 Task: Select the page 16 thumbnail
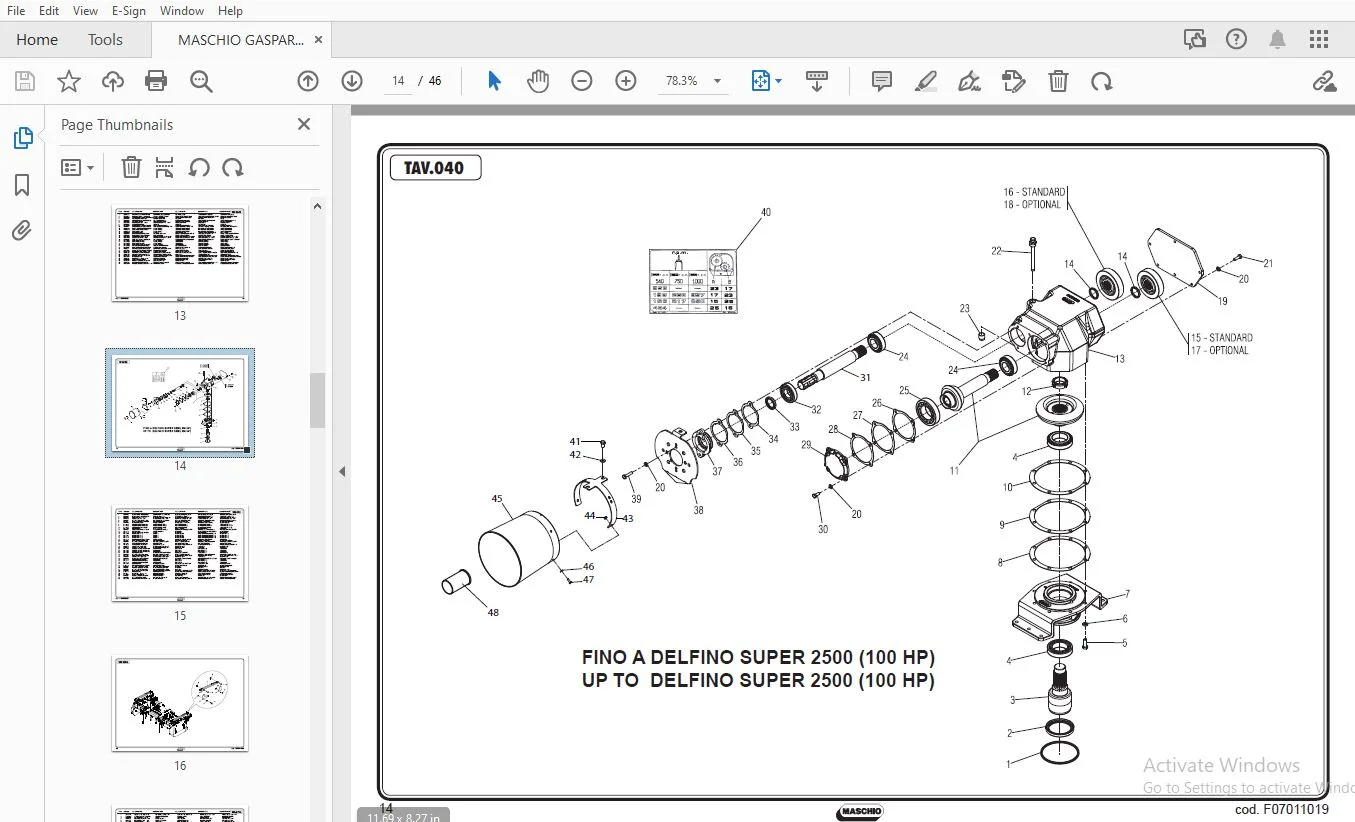click(x=180, y=704)
